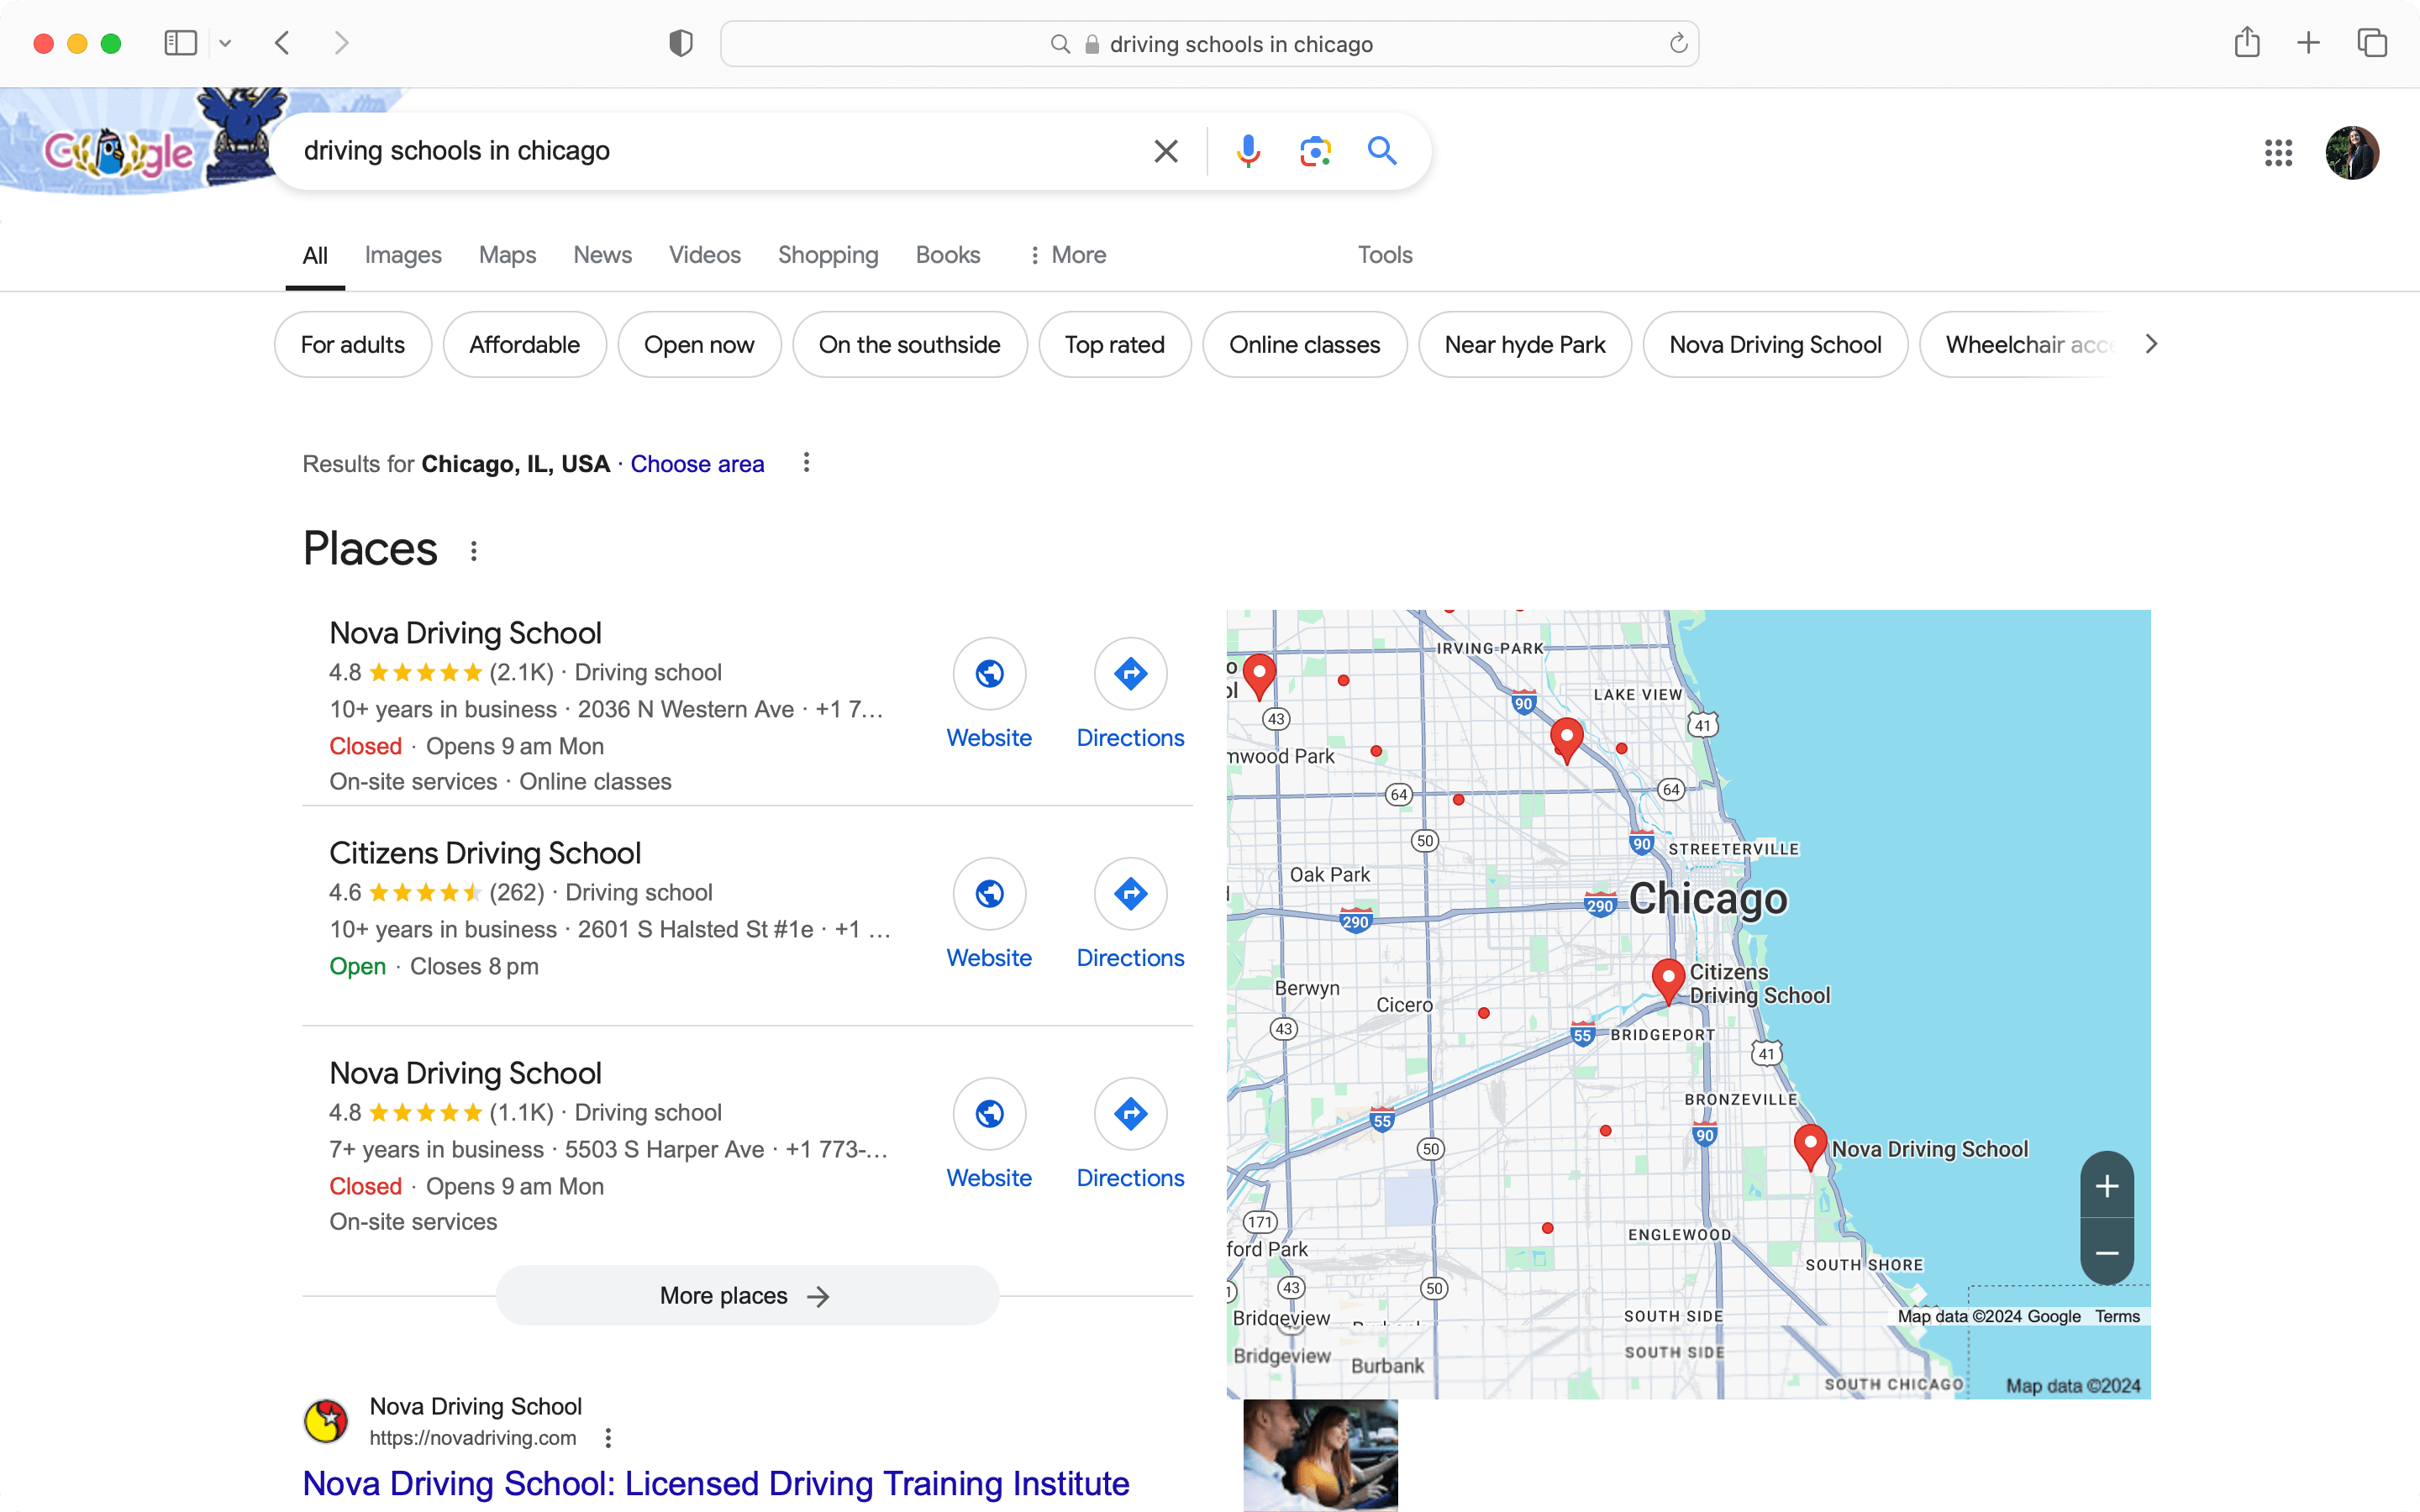The height and width of the screenshot is (1512, 2420).
Task: Toggle the Safari sidebar icon
Action: click(x=180, y=43)
